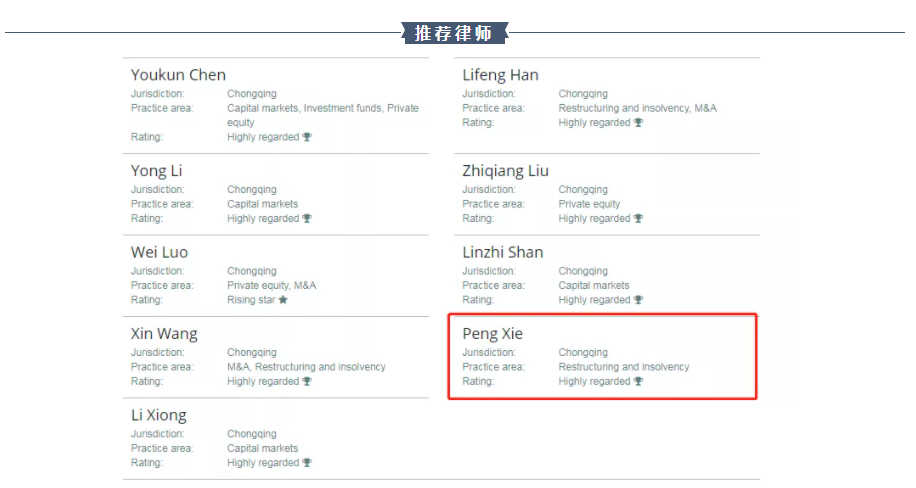Click trophy icon beside Youkun Chen's rating

tap(307, 137)
